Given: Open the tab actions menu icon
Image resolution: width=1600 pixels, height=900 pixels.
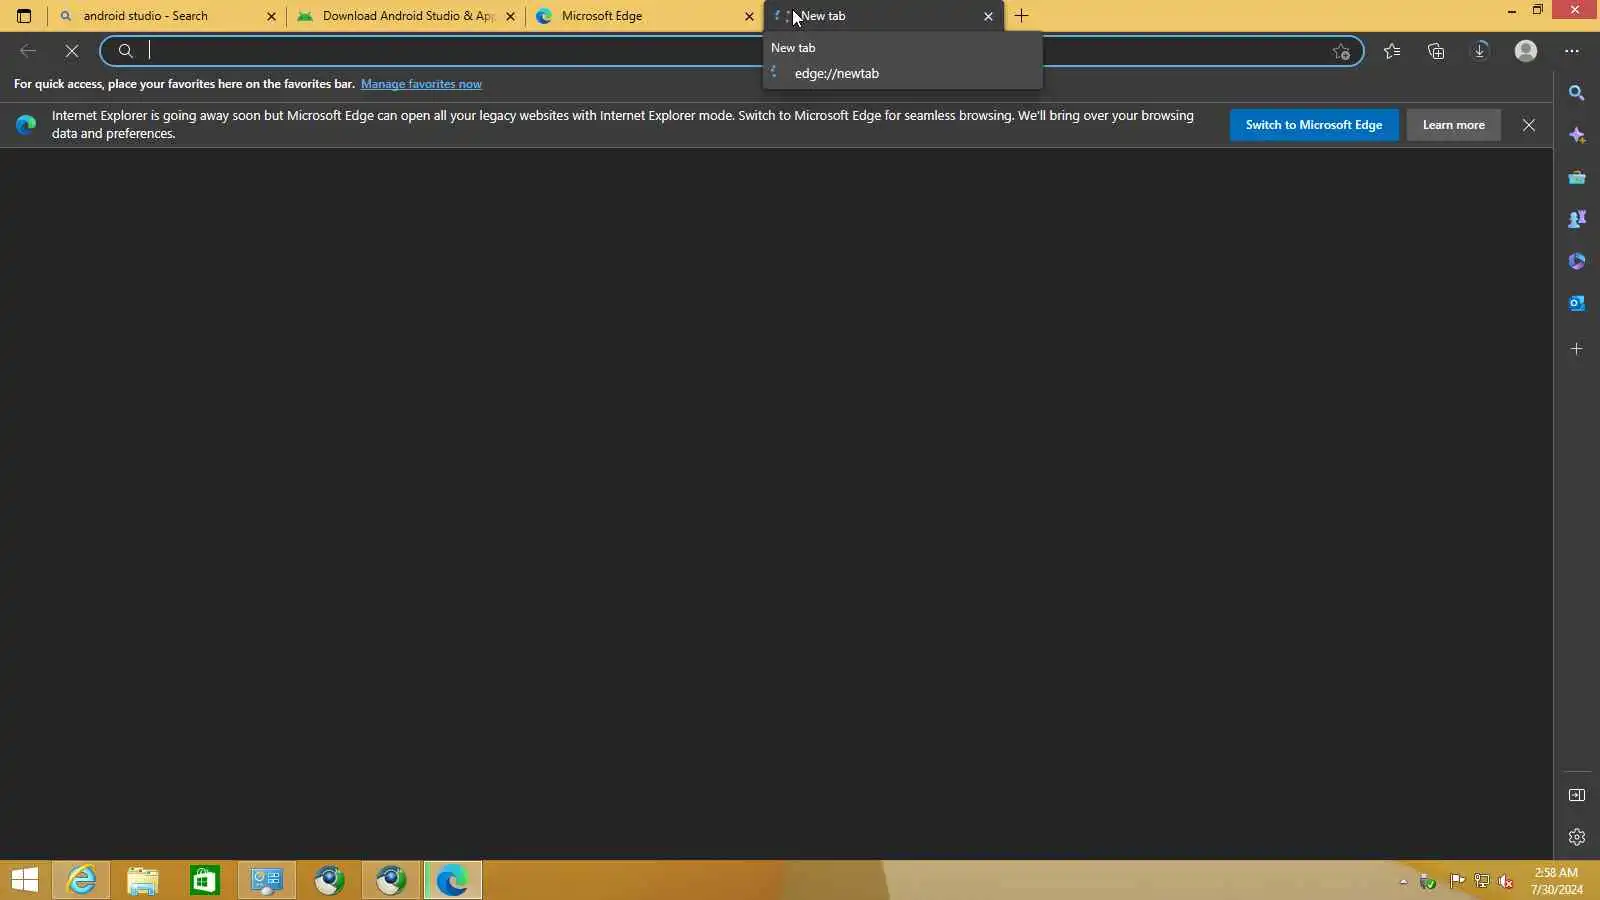Looking at the screenshot, I should click(24, 16).
